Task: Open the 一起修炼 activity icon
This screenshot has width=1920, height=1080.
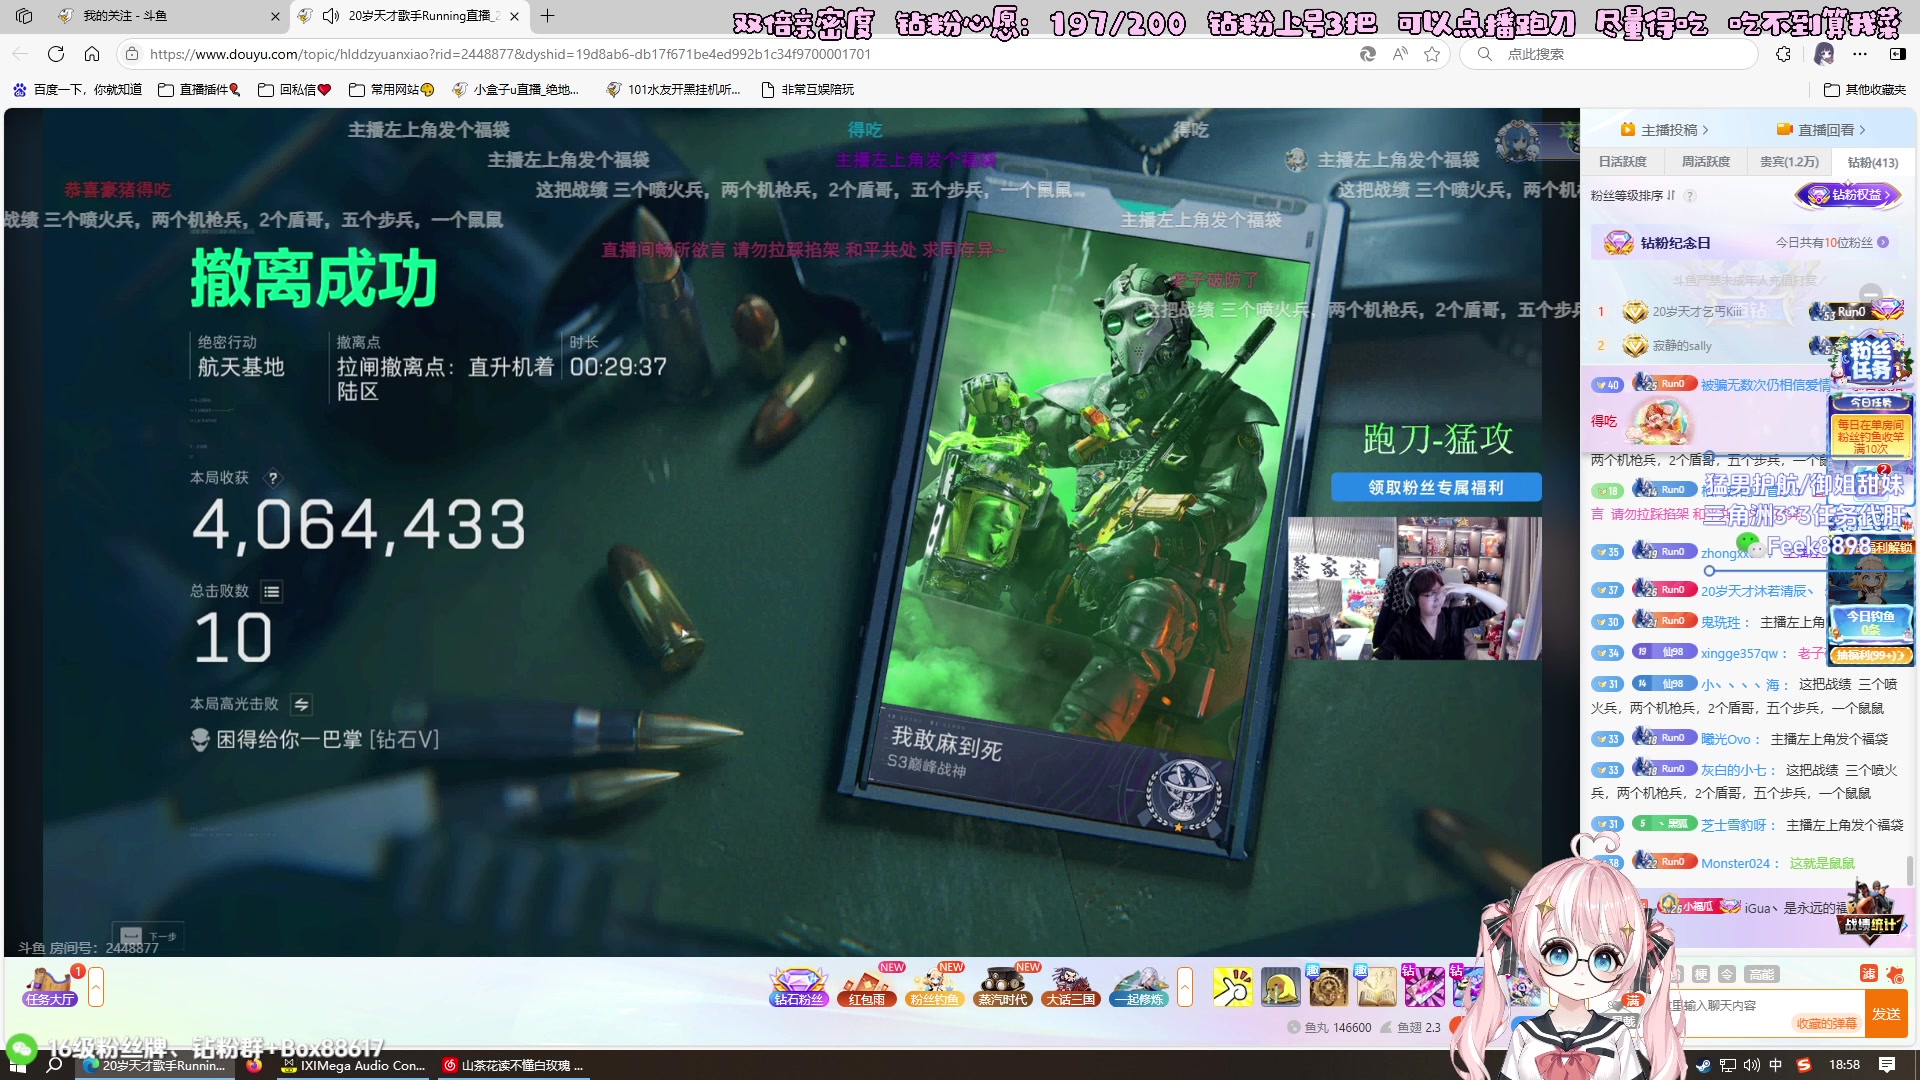Action: pyautogui.click(x=1139, y=987)
